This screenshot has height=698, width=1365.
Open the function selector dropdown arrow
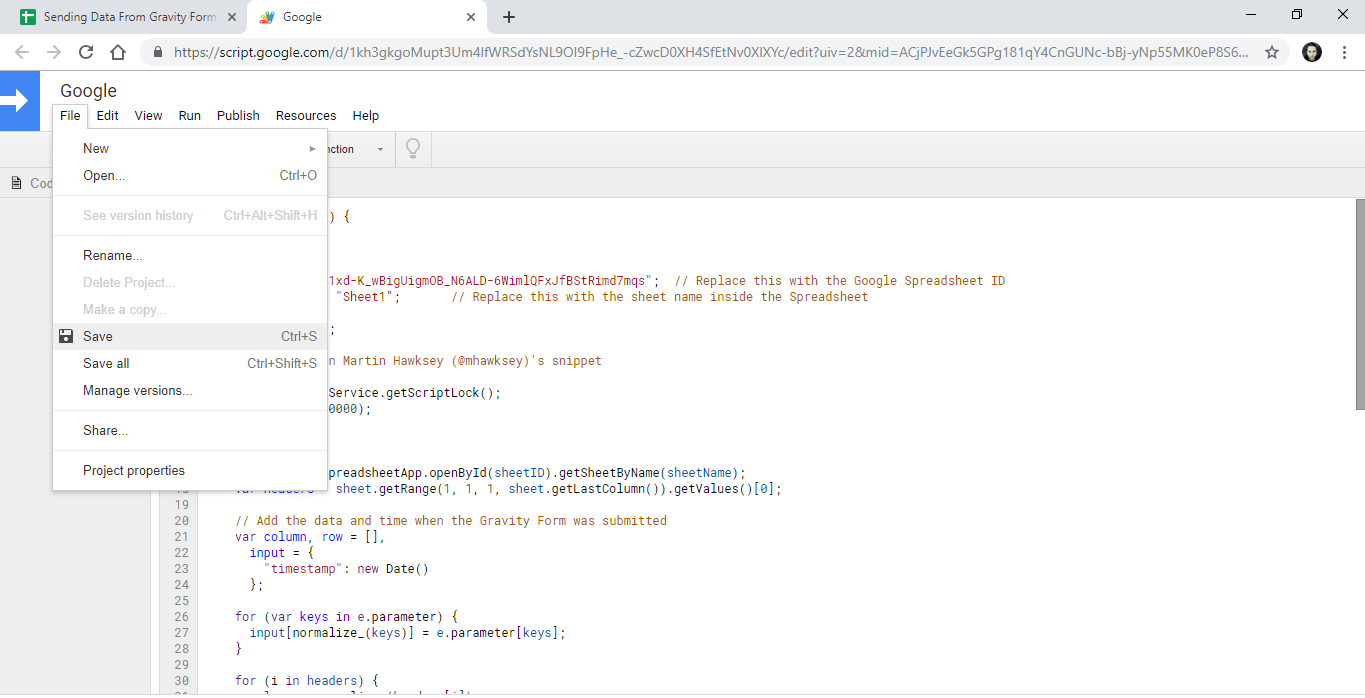[380, 150]
